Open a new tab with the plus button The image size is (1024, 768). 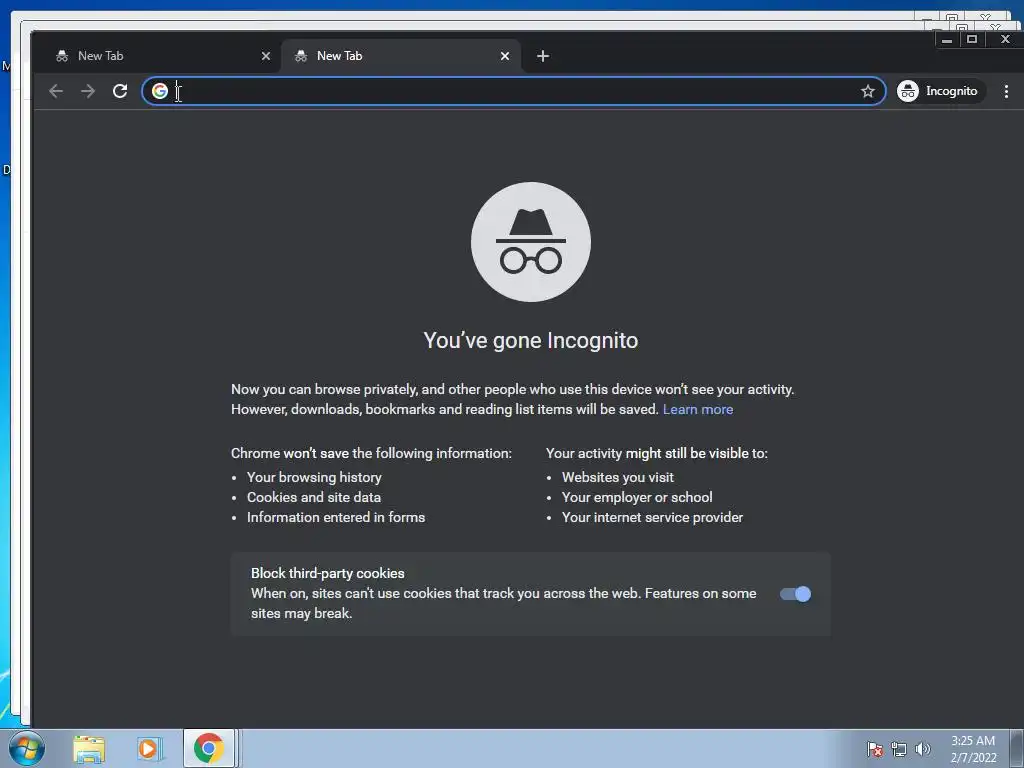[x=543, y=56]
